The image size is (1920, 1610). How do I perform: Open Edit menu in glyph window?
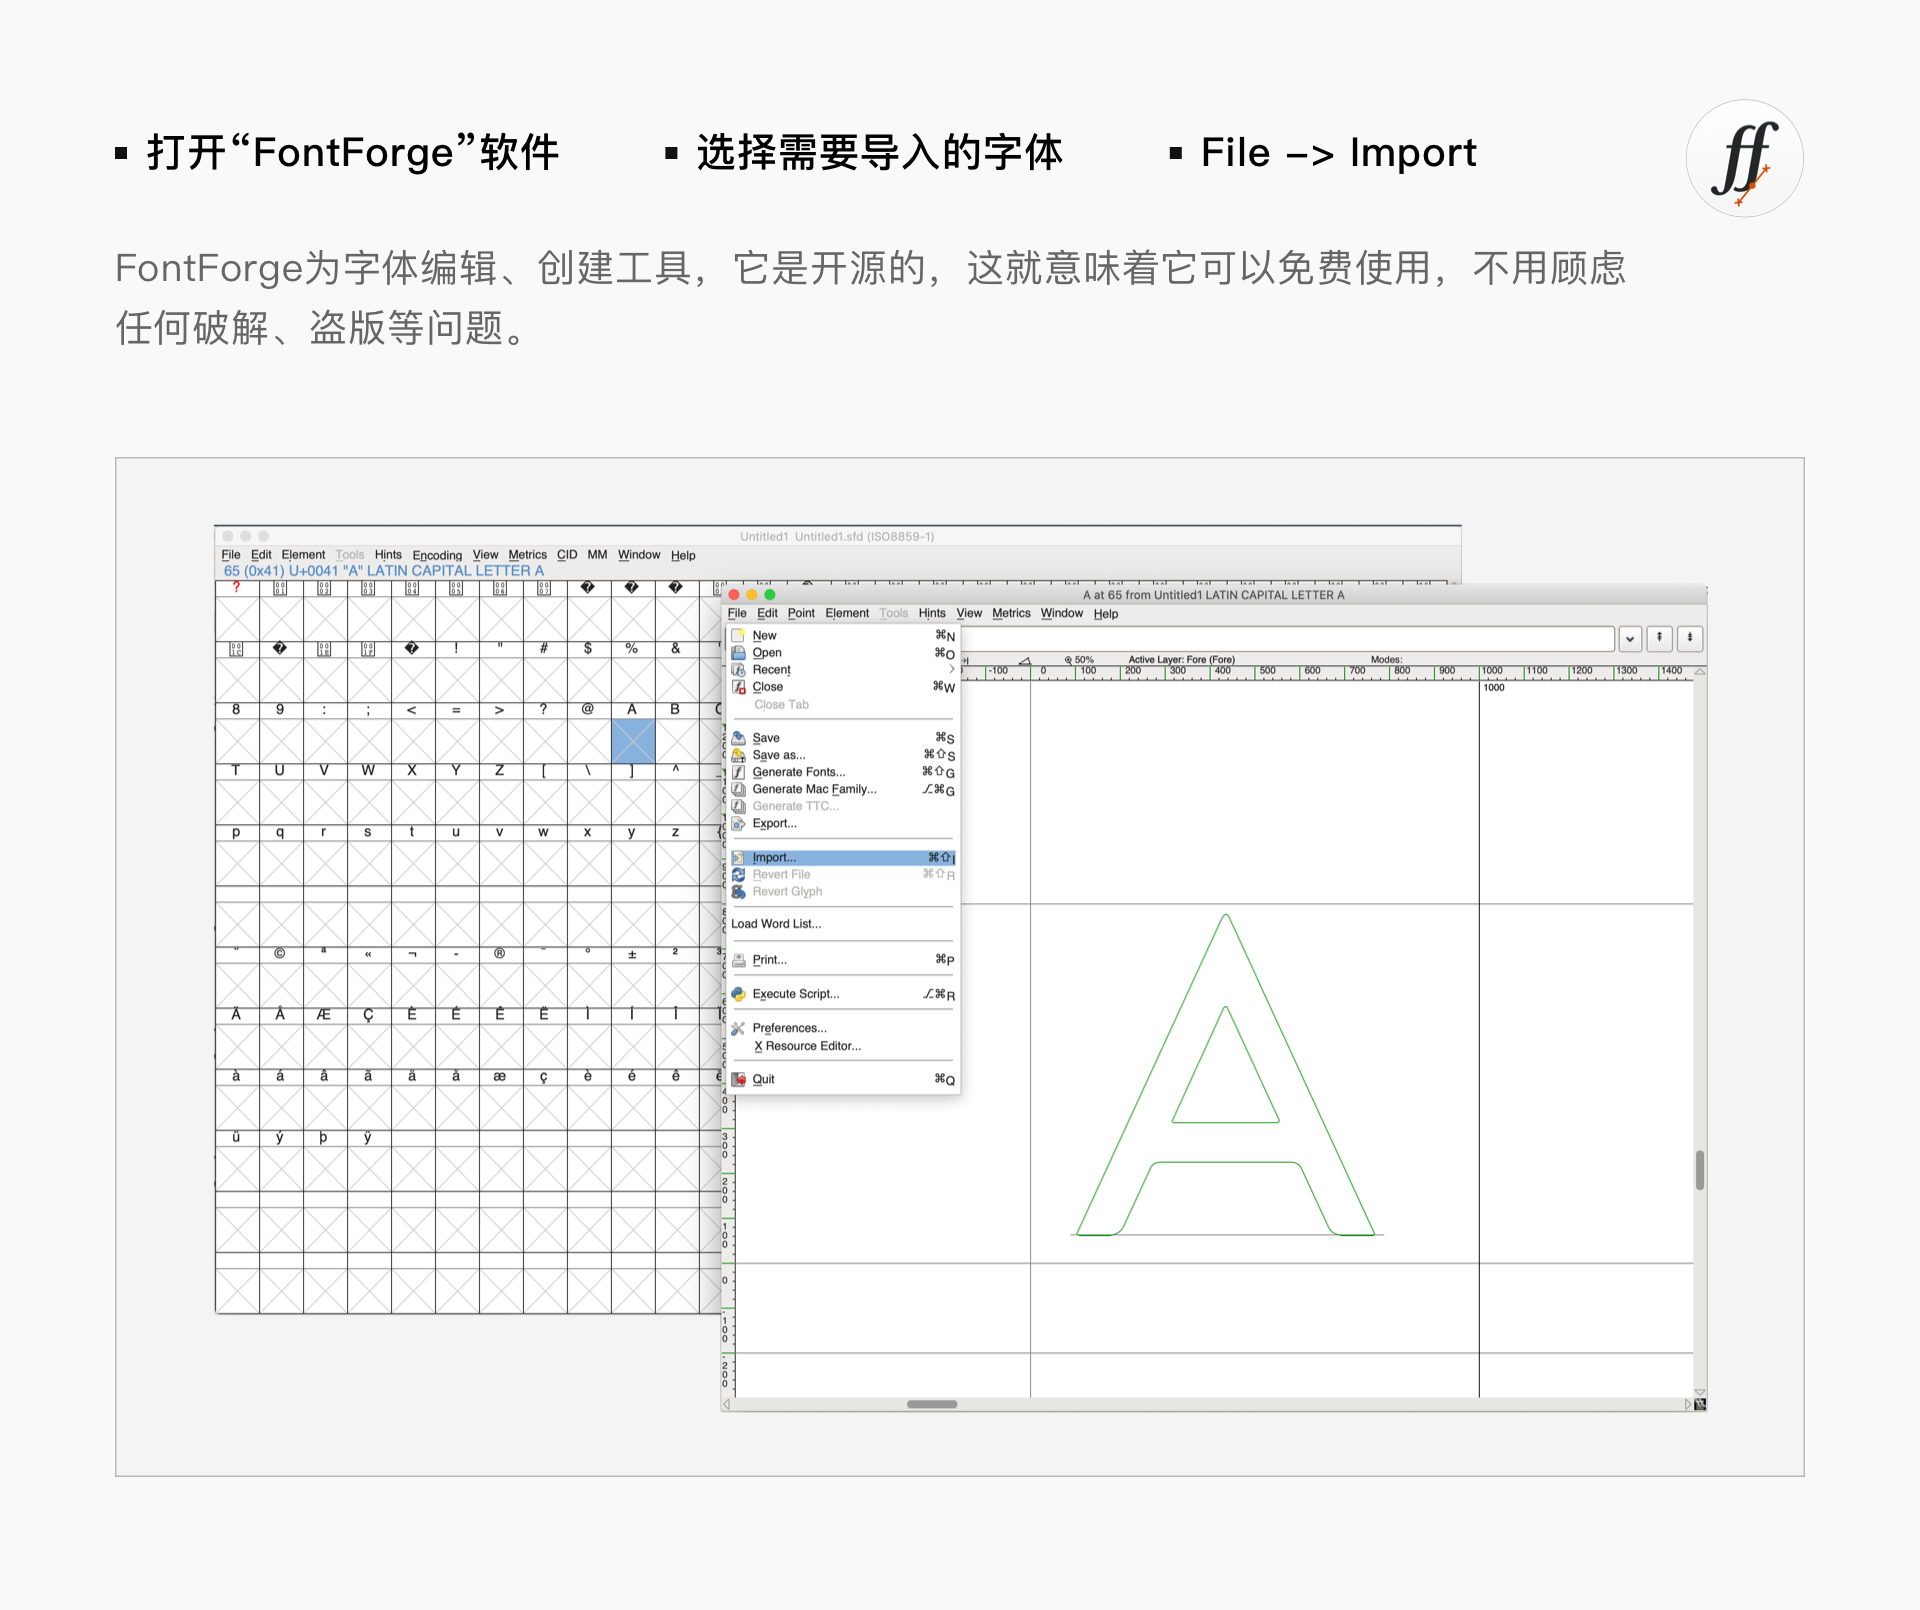tap(767, 614)
